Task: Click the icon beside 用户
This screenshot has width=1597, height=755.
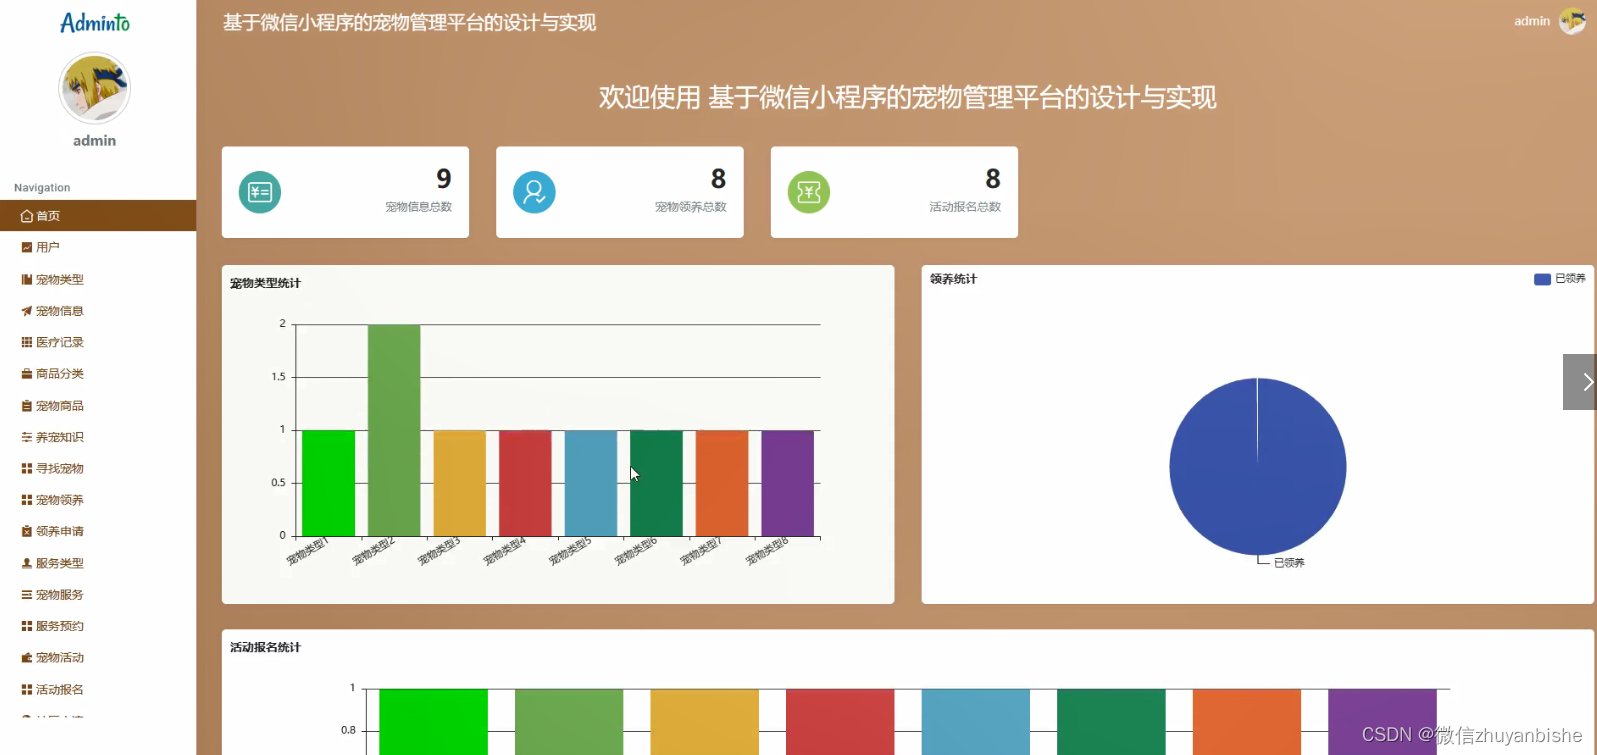Action: 27,247
